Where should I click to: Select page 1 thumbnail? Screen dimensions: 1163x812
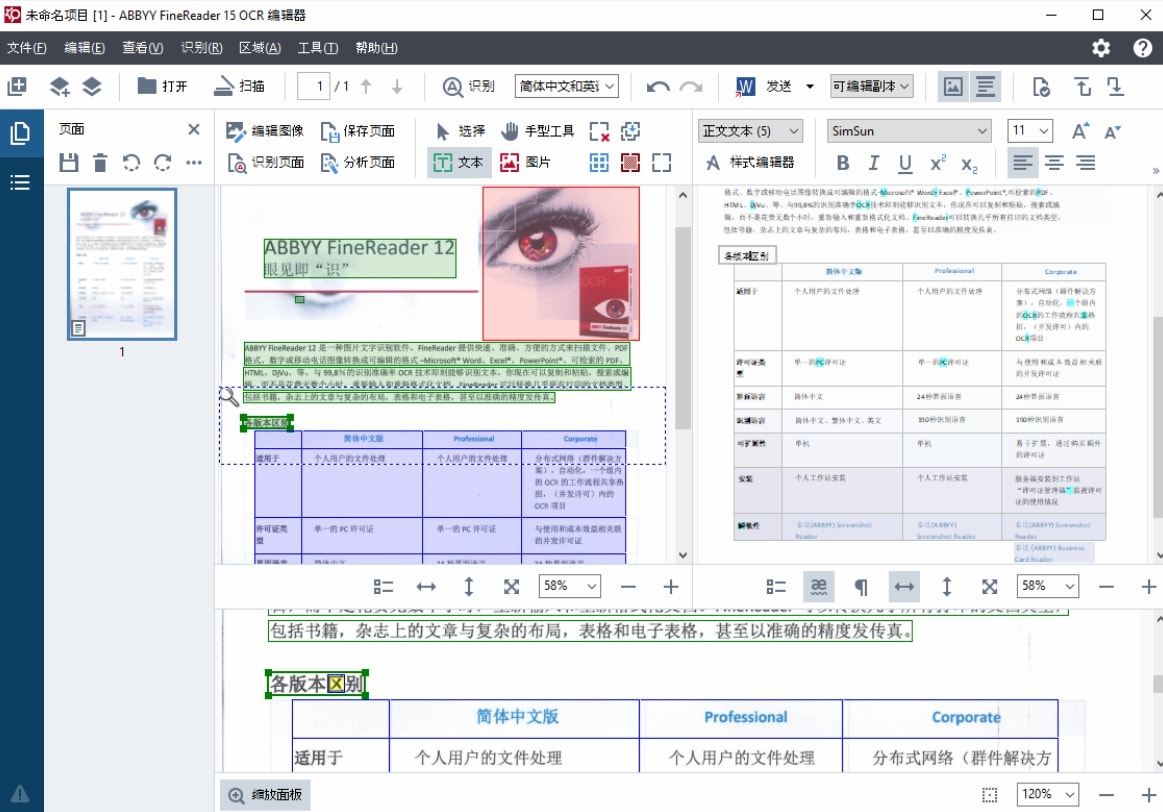pyautogui.click(x=122, y=264)
